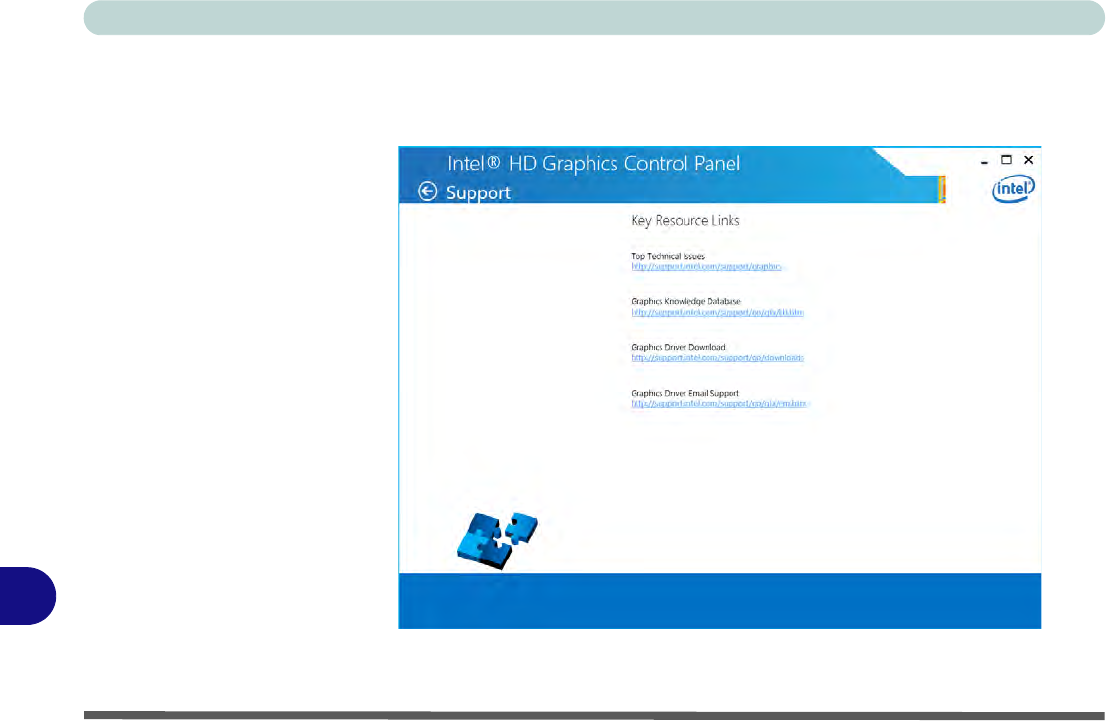
Task: Click the Intel logo
Action: coord(1014,190)
